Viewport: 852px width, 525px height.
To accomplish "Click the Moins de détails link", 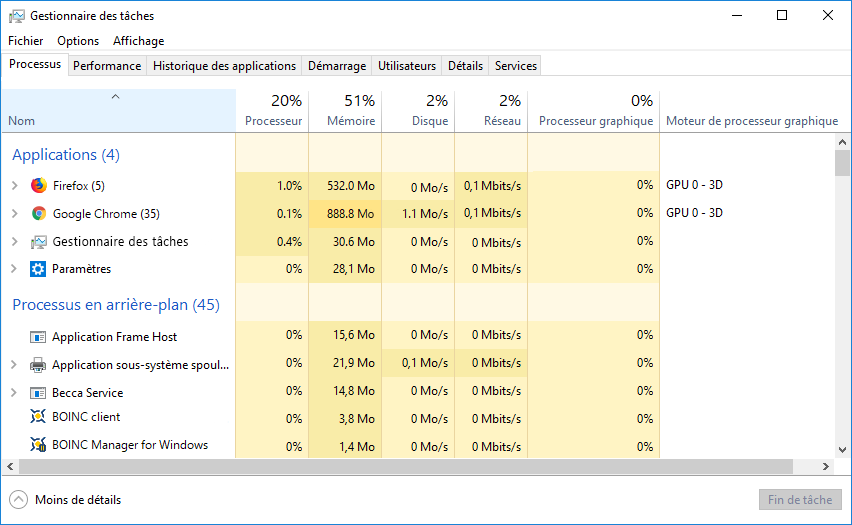I will point(78,500).
